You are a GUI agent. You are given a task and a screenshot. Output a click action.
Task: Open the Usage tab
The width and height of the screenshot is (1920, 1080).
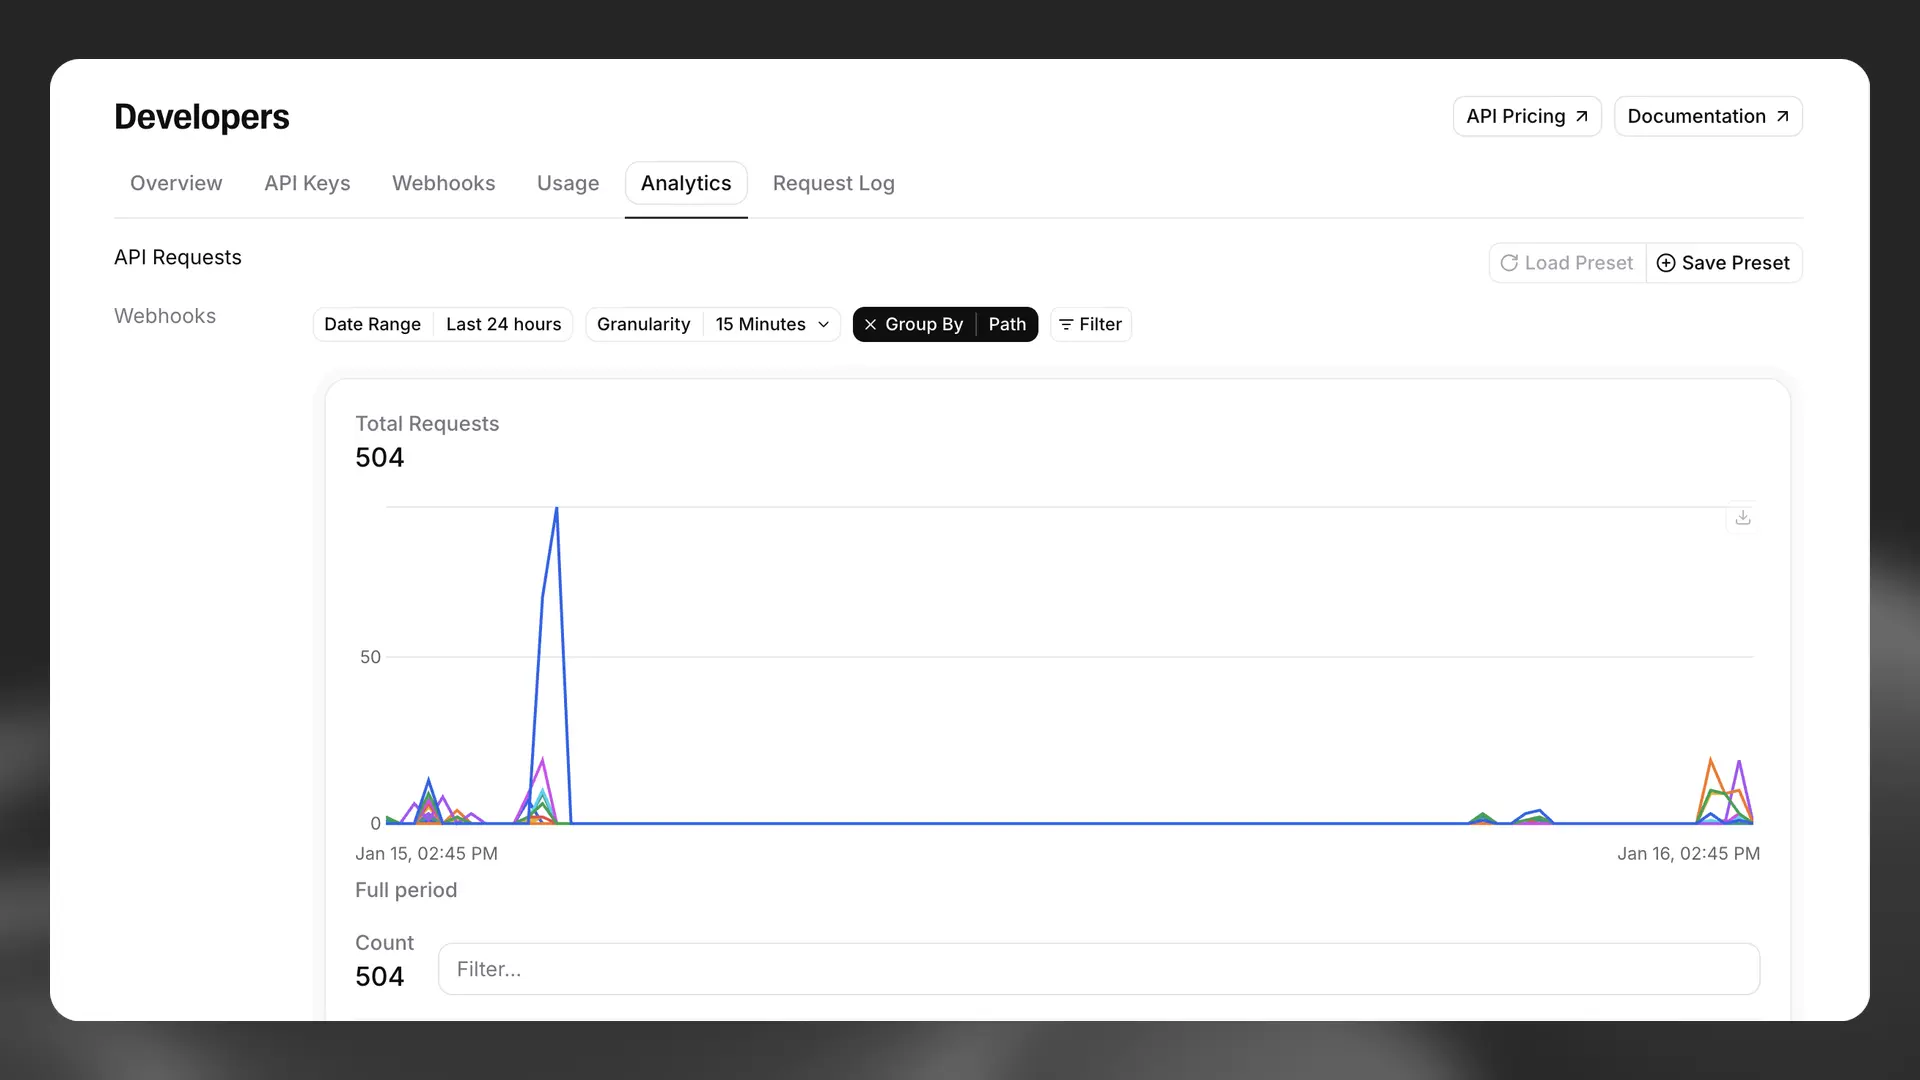click(x=567, y=183)
